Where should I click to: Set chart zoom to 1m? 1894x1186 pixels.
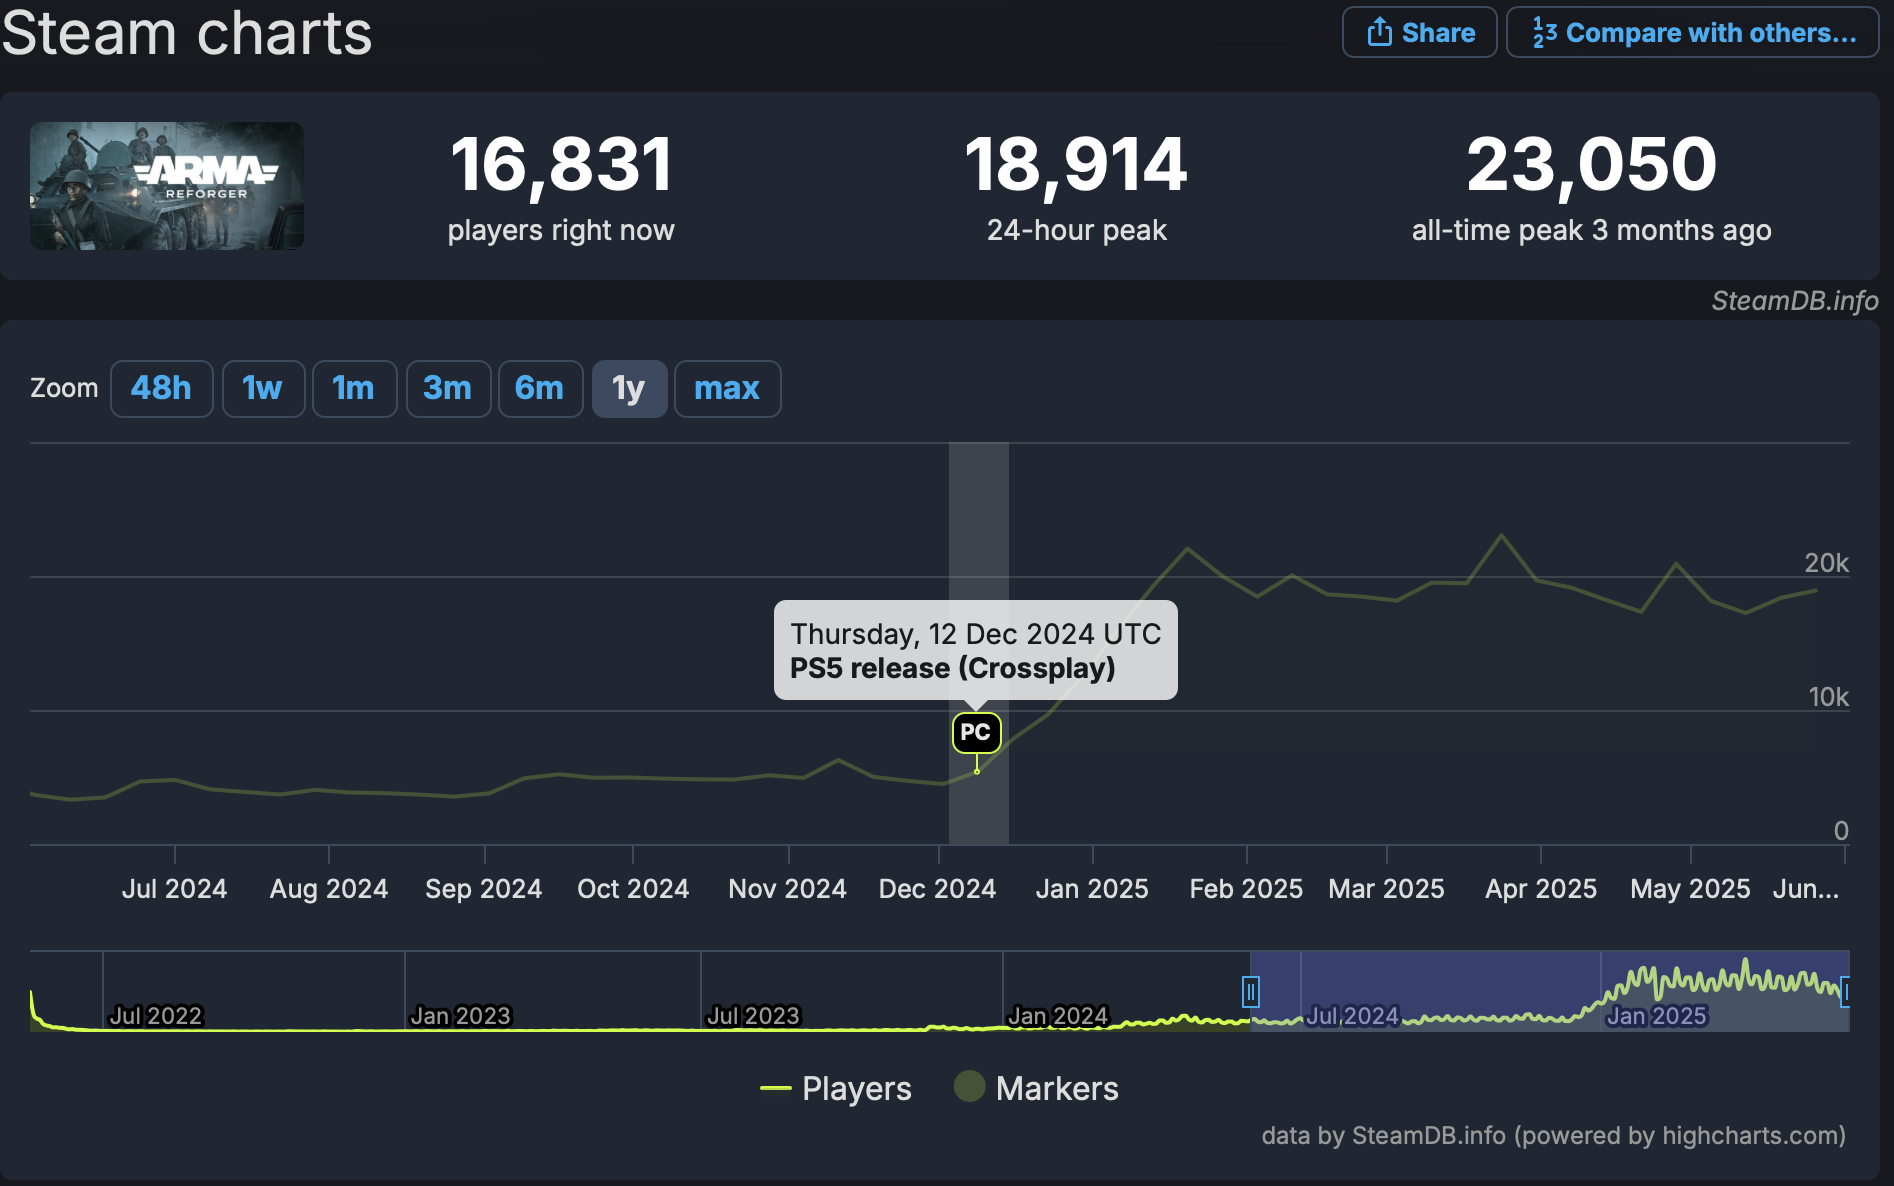pos(354,388)
